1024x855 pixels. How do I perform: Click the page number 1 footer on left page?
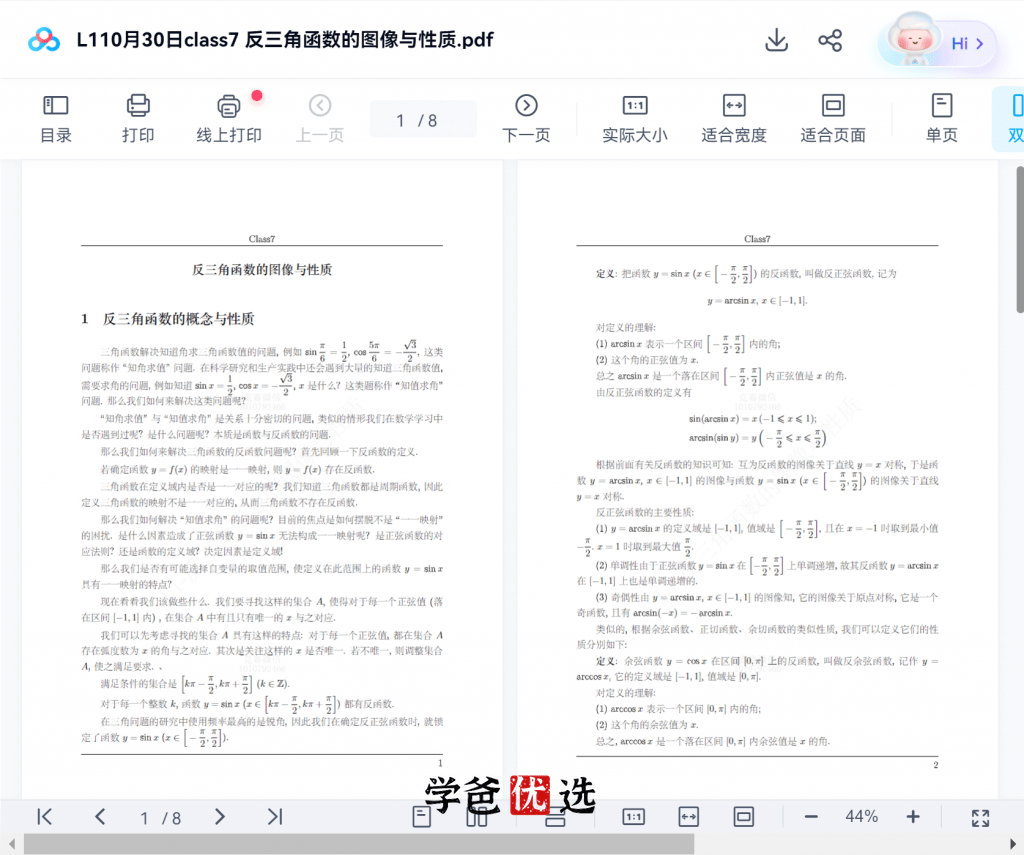[440, 763]
